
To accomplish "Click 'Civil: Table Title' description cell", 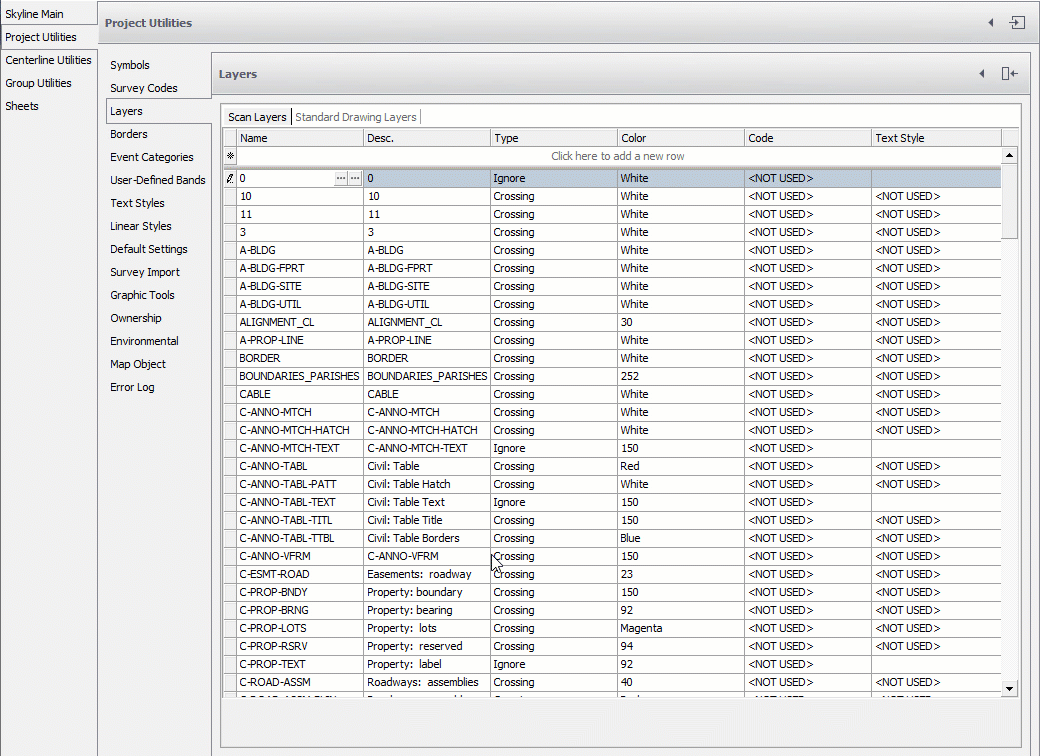I will (x=427, y=520).
